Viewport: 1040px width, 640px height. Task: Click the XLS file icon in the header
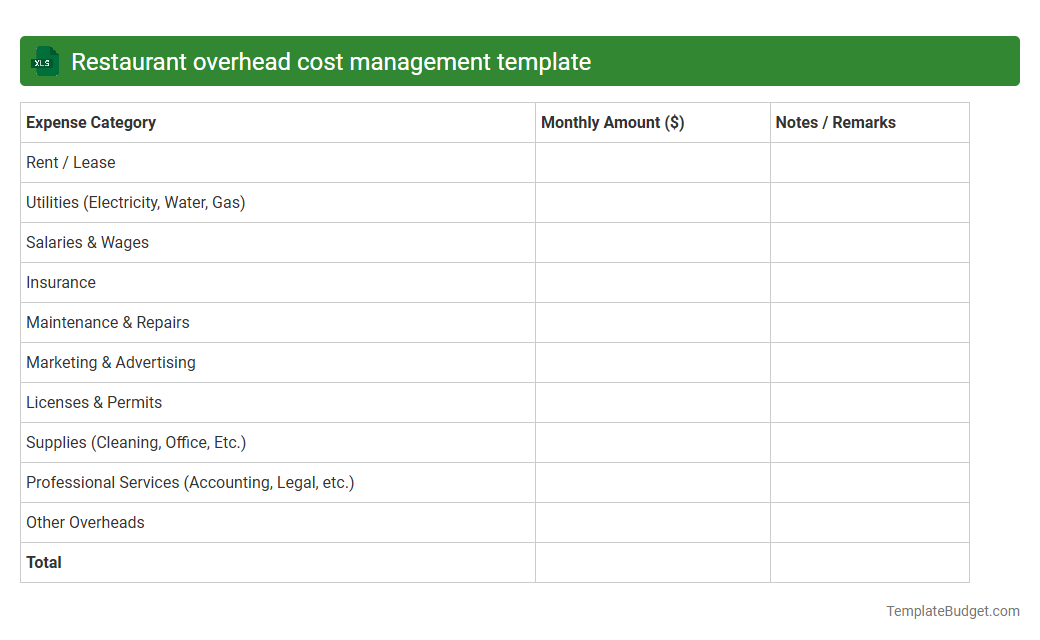point(44,61)
